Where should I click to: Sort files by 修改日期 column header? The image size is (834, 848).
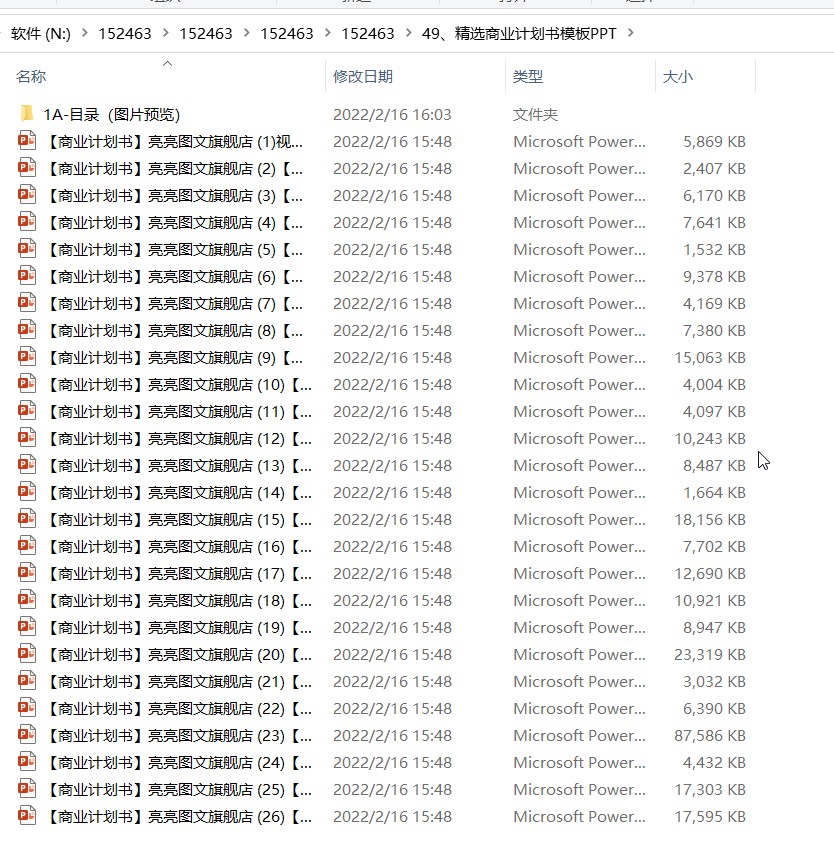363,76
